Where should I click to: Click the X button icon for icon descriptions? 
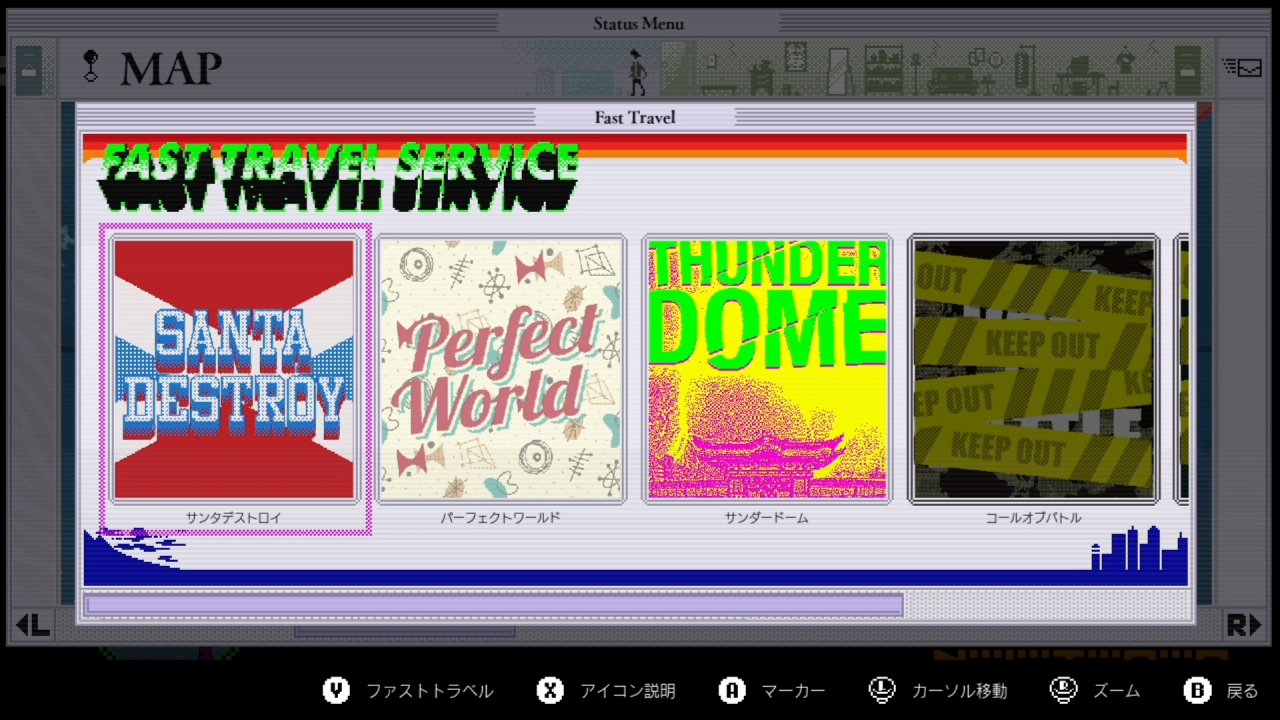coord(550,690)
